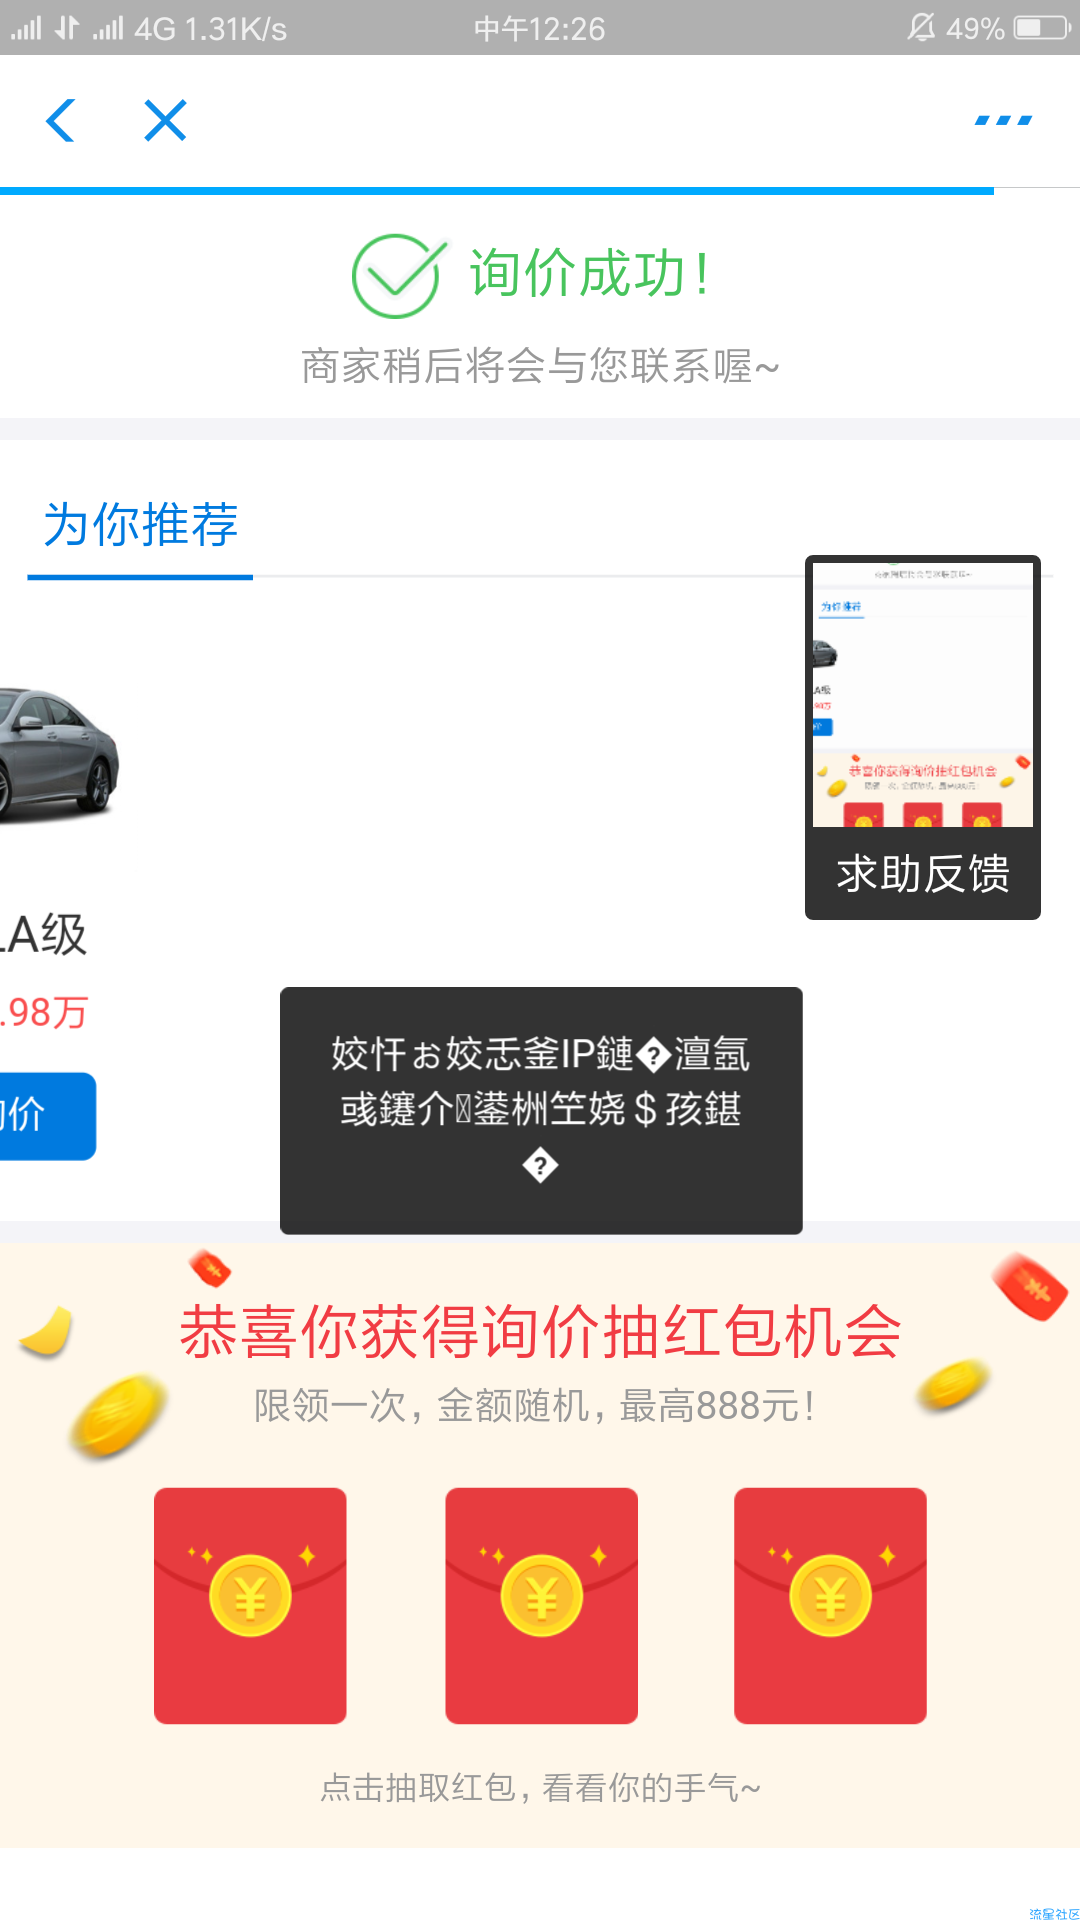
Task: Open the first red envelope
Action: tap(250, 1606)
